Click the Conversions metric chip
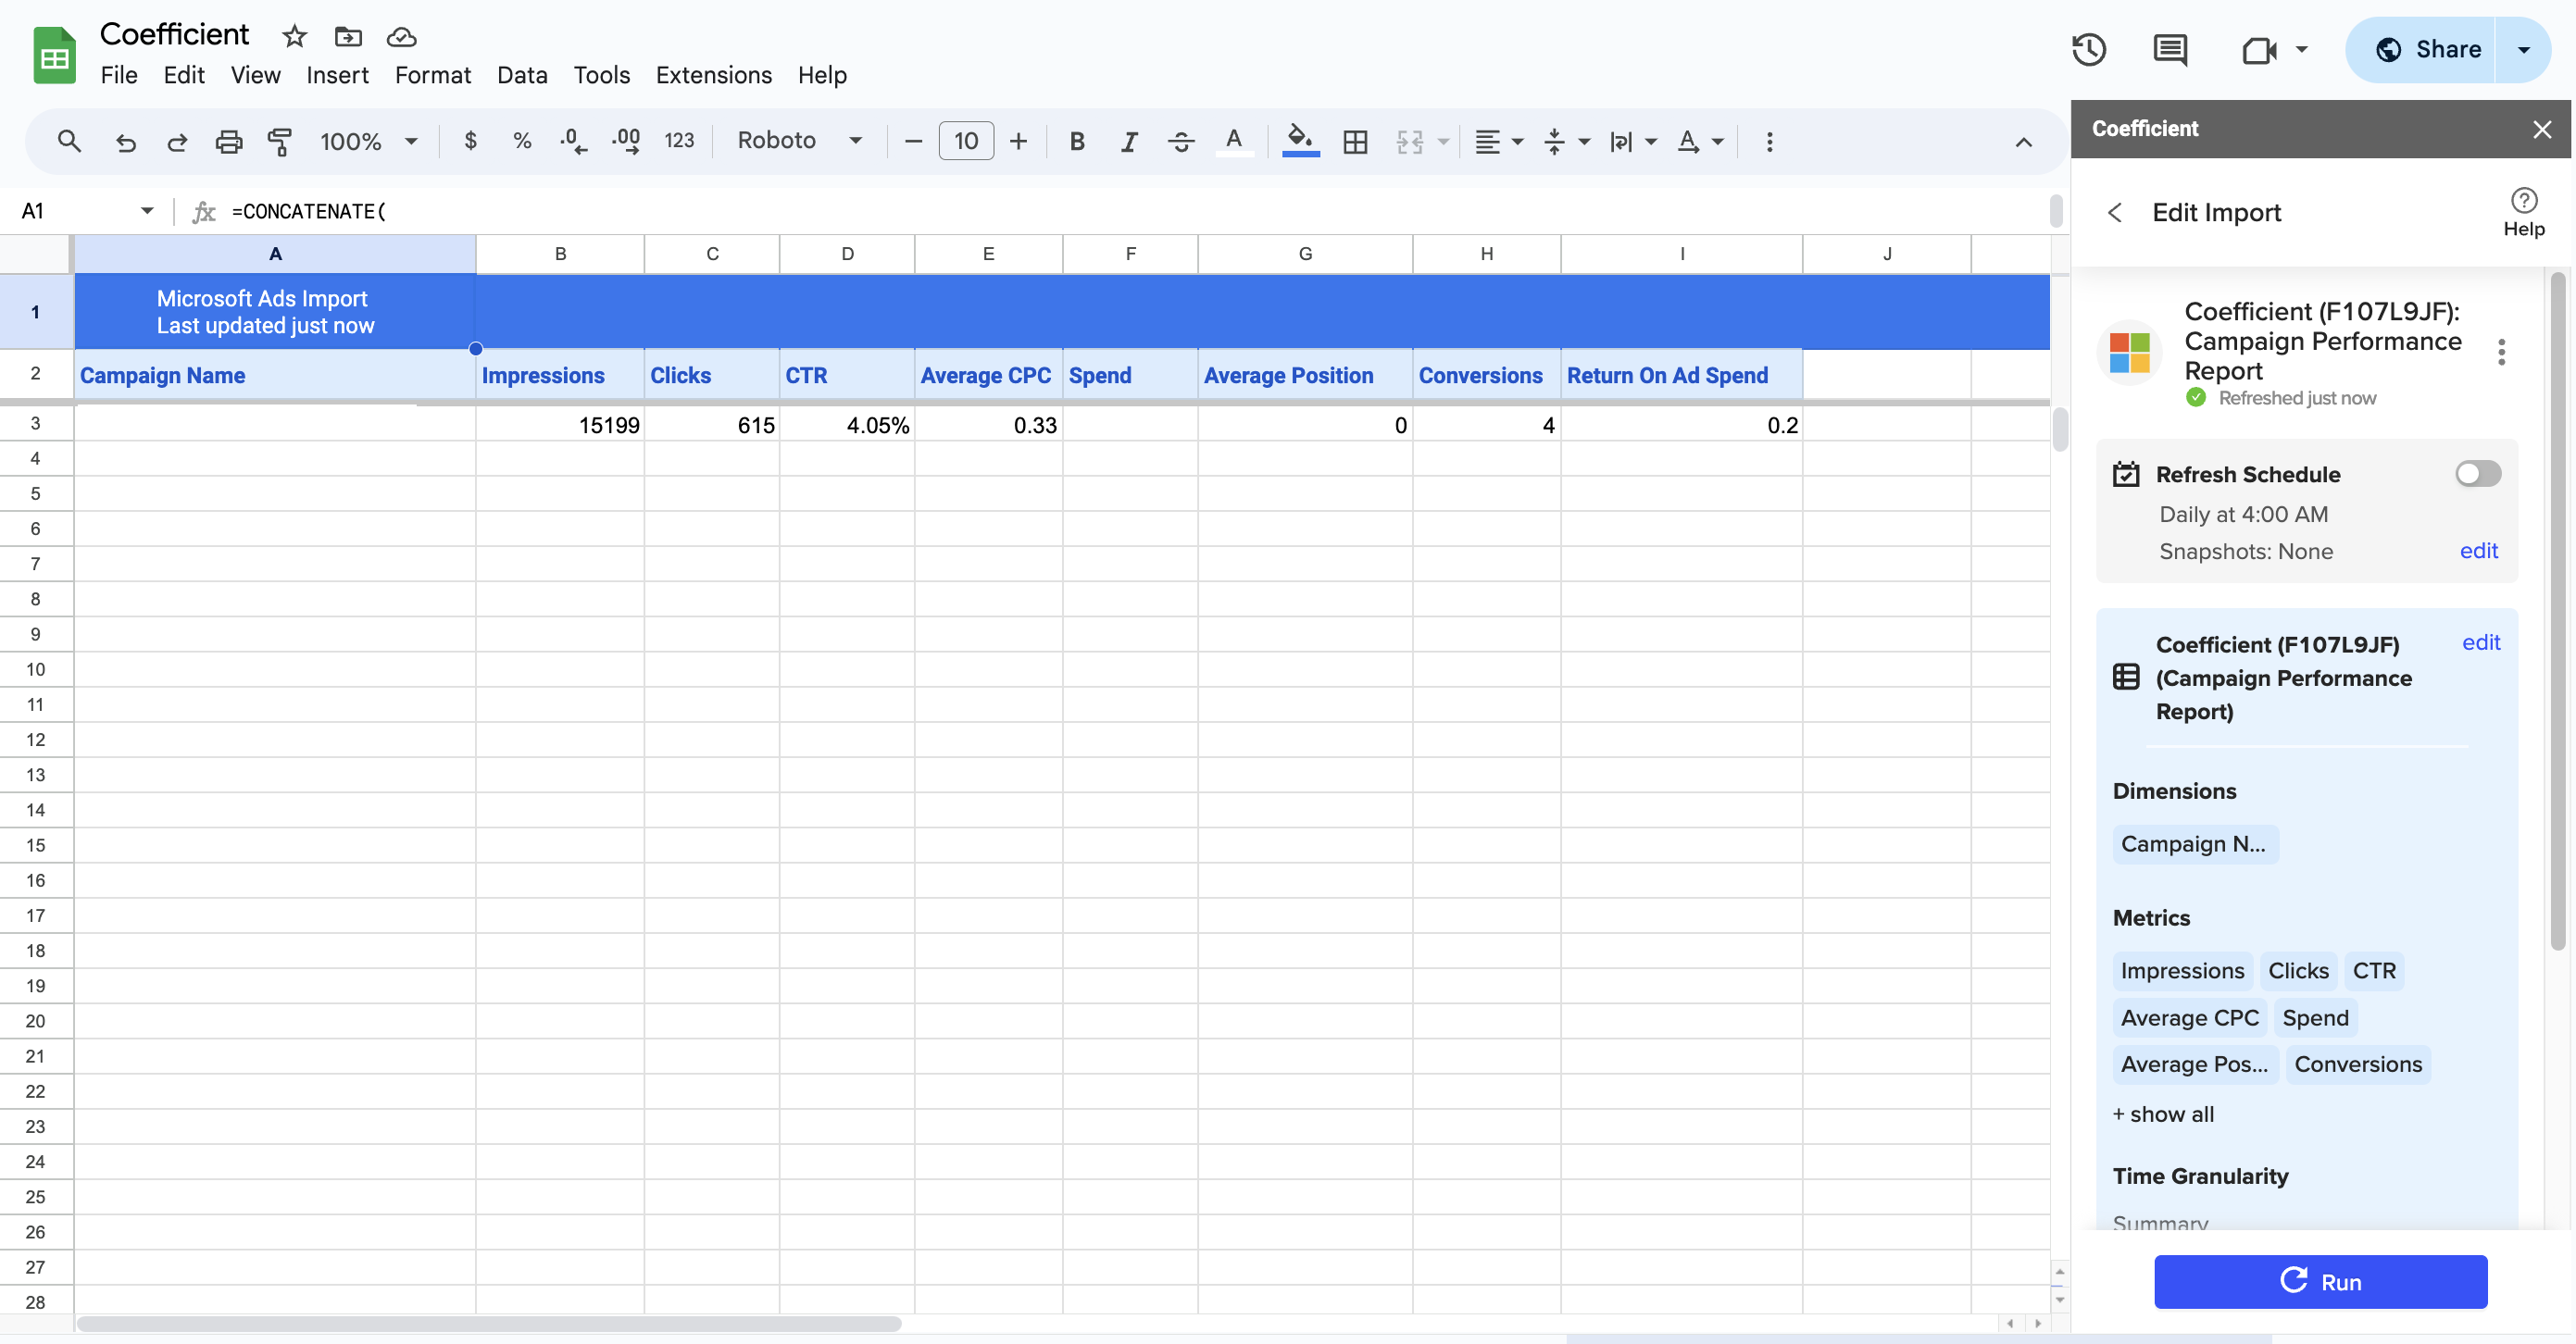The width and height of the screenshot is (2576, 1344). pyautogui.click(x=2357, y=1064)
